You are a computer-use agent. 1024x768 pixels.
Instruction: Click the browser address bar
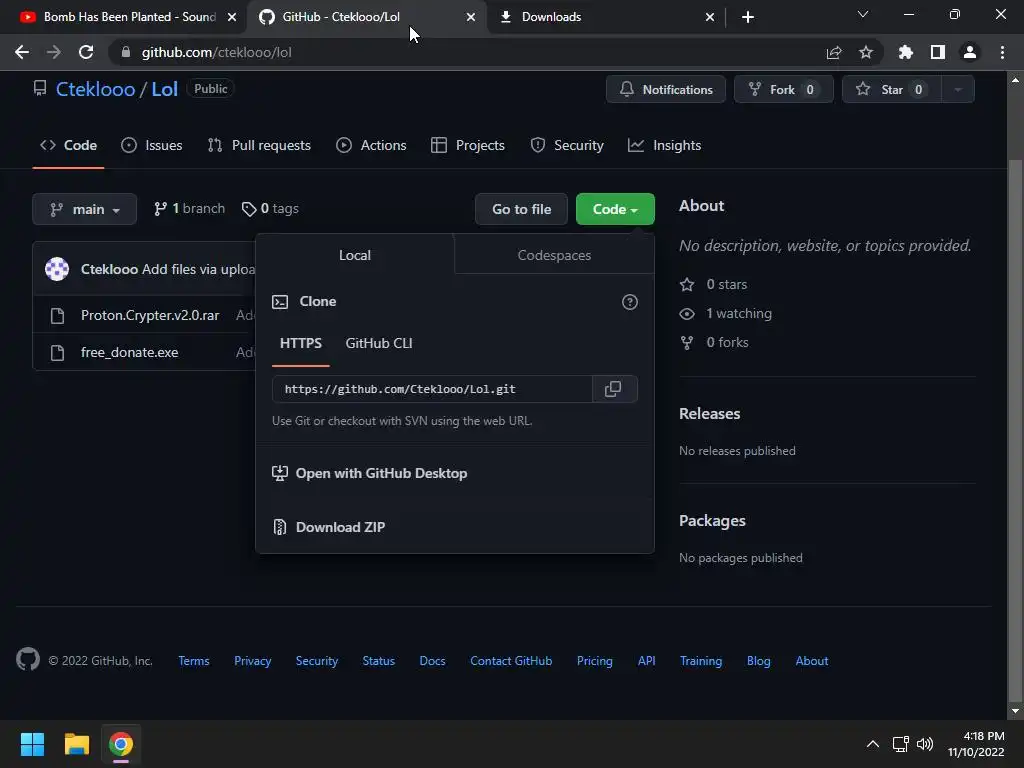point(470,52)
